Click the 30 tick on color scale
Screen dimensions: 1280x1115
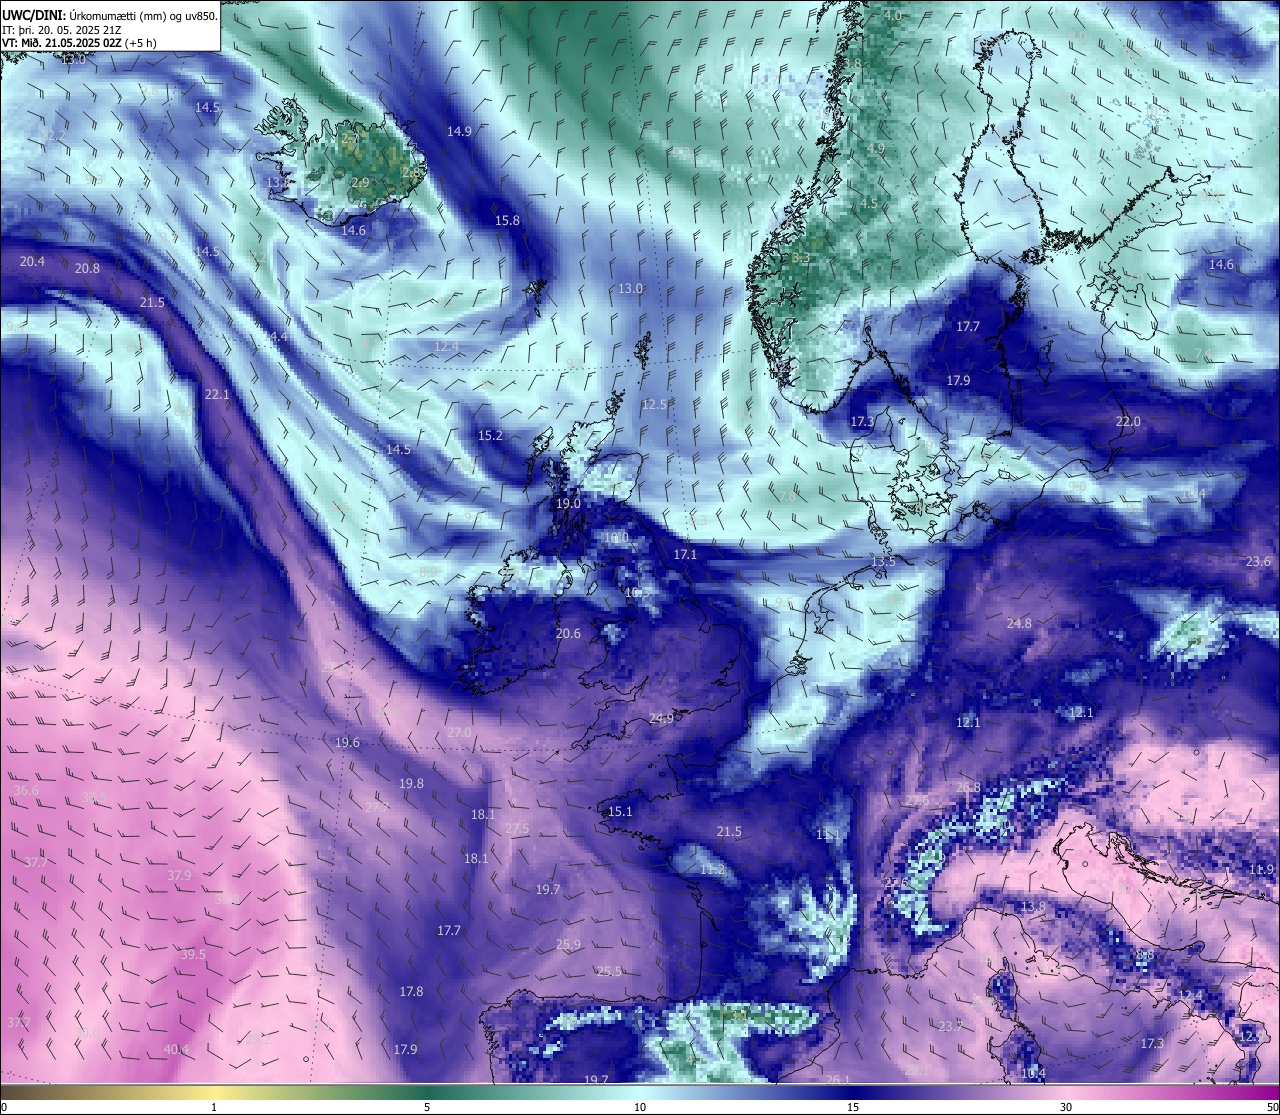coord(1066,1107)
